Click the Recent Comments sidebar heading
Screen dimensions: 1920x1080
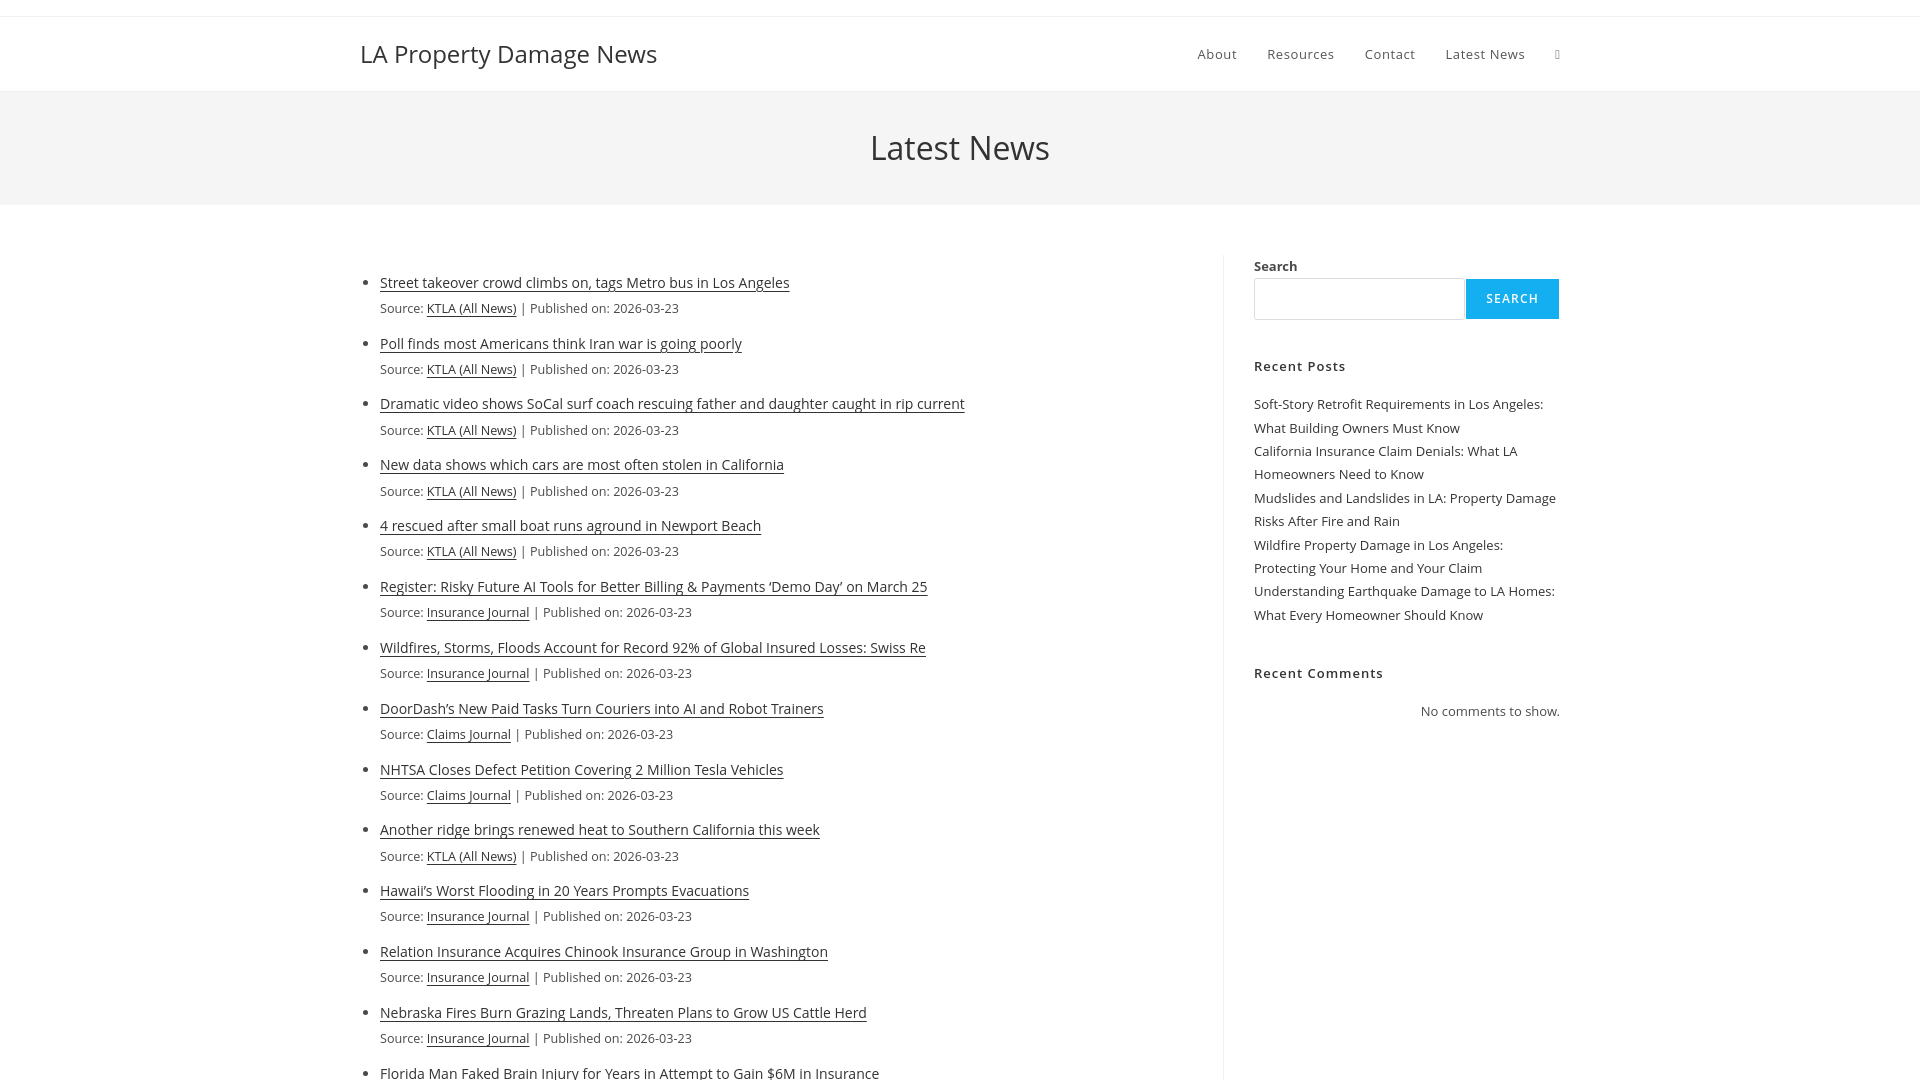click(1318, 674)
